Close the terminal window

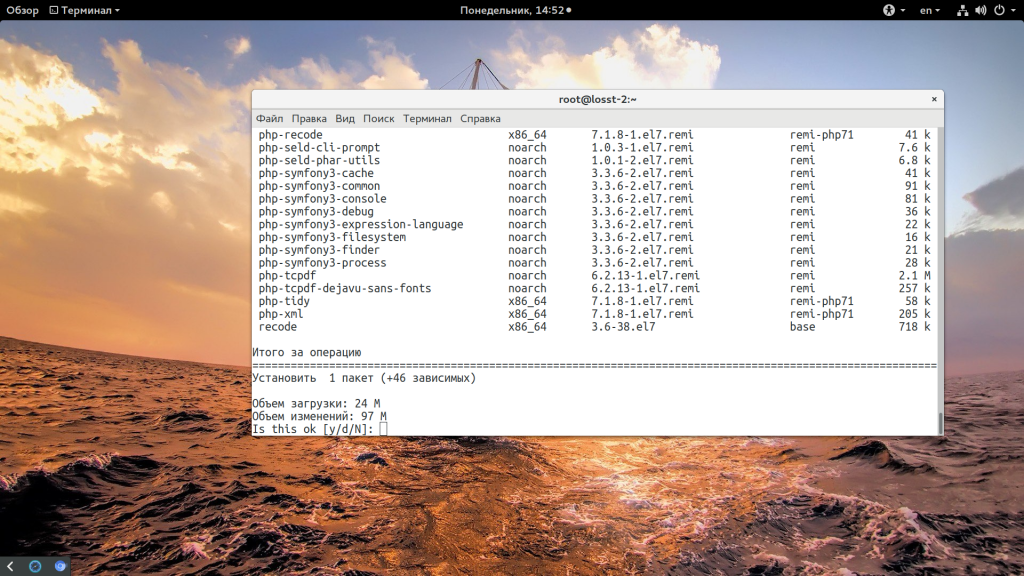(934, 99)
